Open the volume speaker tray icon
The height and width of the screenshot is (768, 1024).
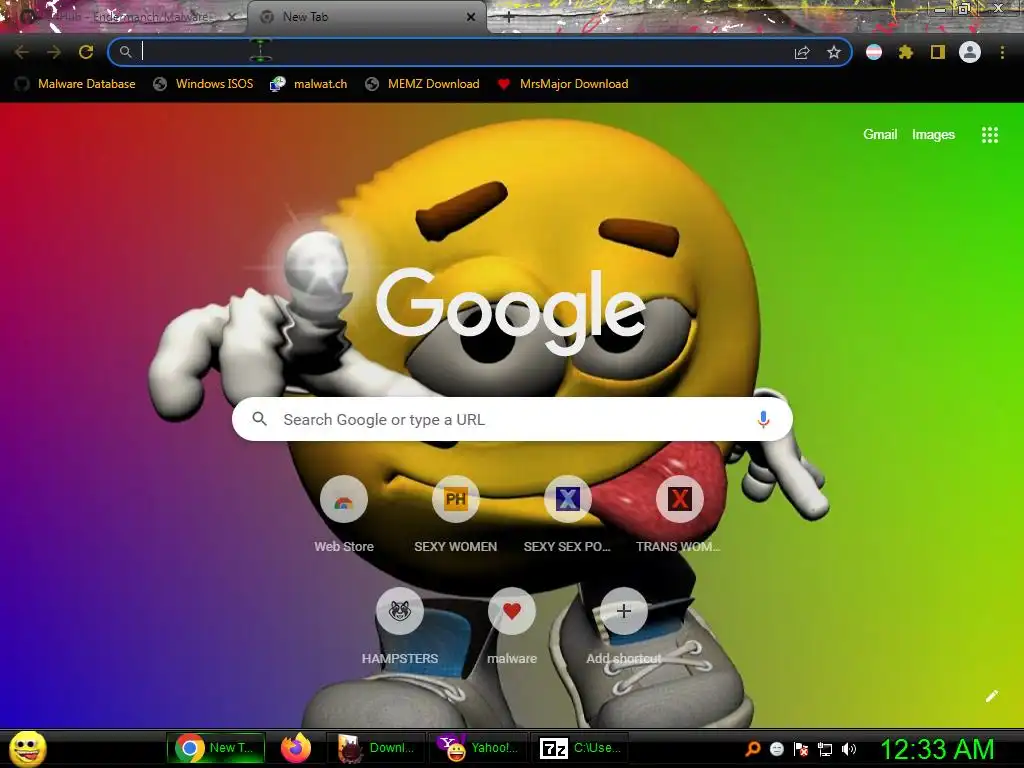point(849,749)
